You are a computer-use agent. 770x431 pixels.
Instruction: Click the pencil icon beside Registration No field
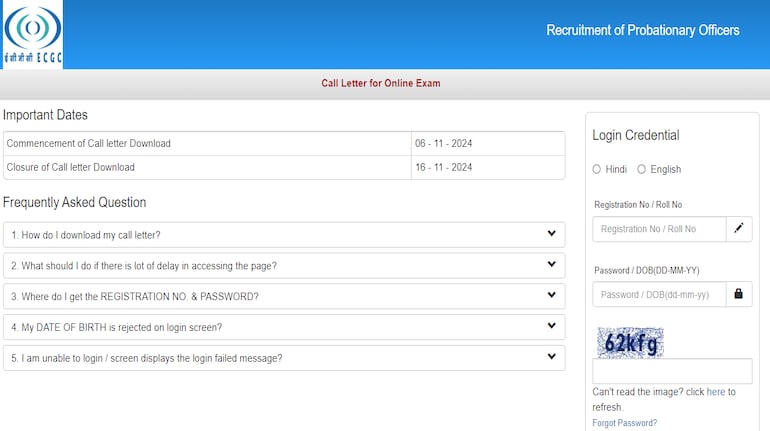738,229
